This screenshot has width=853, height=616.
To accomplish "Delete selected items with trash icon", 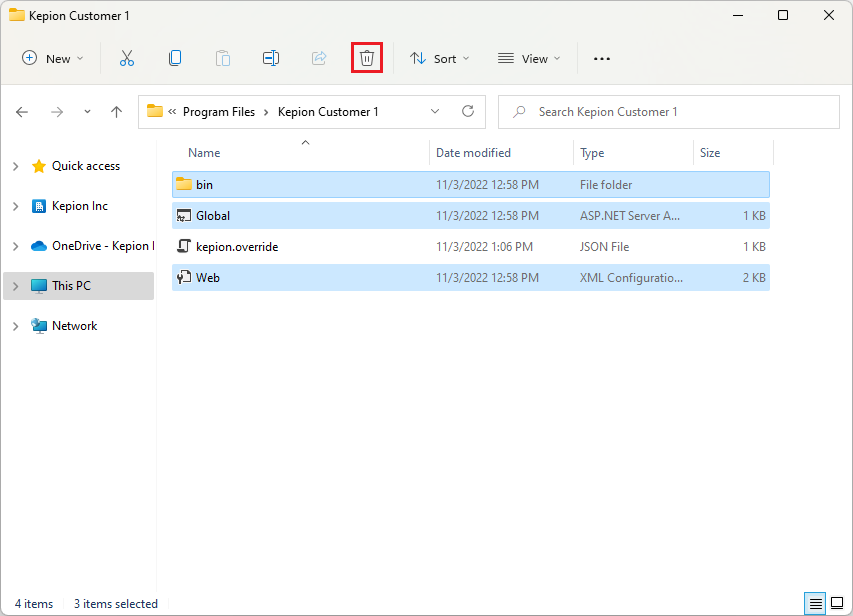I will tap(367, 58).
